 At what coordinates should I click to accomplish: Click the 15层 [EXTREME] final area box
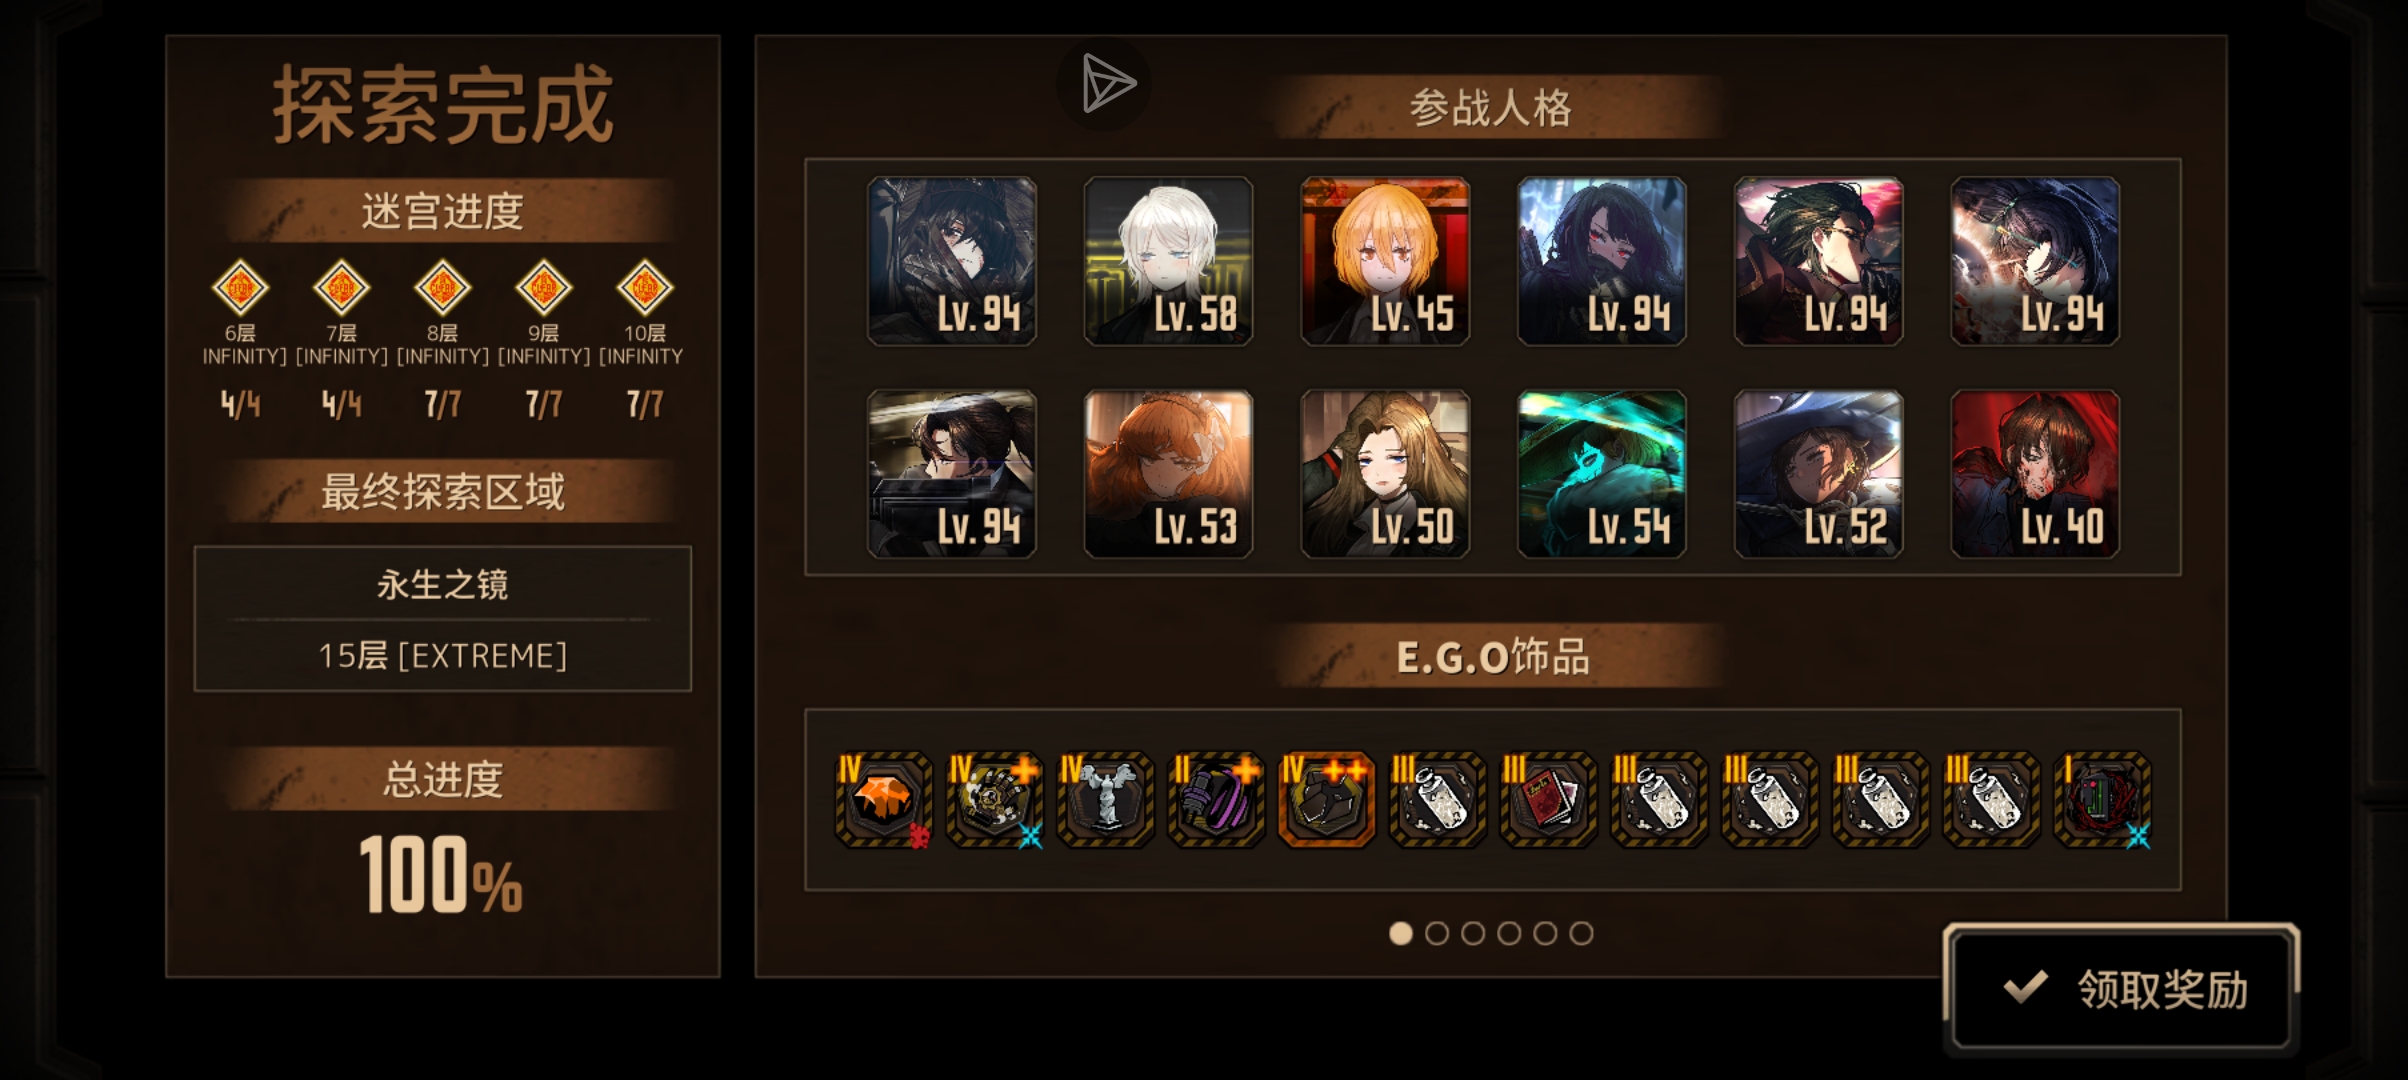(x=443, y=619)
